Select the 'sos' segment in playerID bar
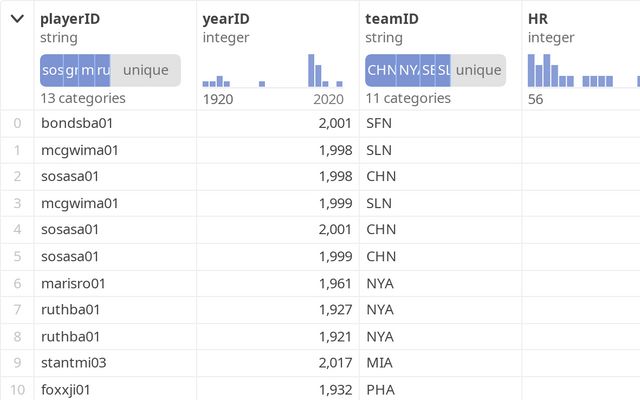The width and height of the screenshot is (640, 400). click(52, 70)
